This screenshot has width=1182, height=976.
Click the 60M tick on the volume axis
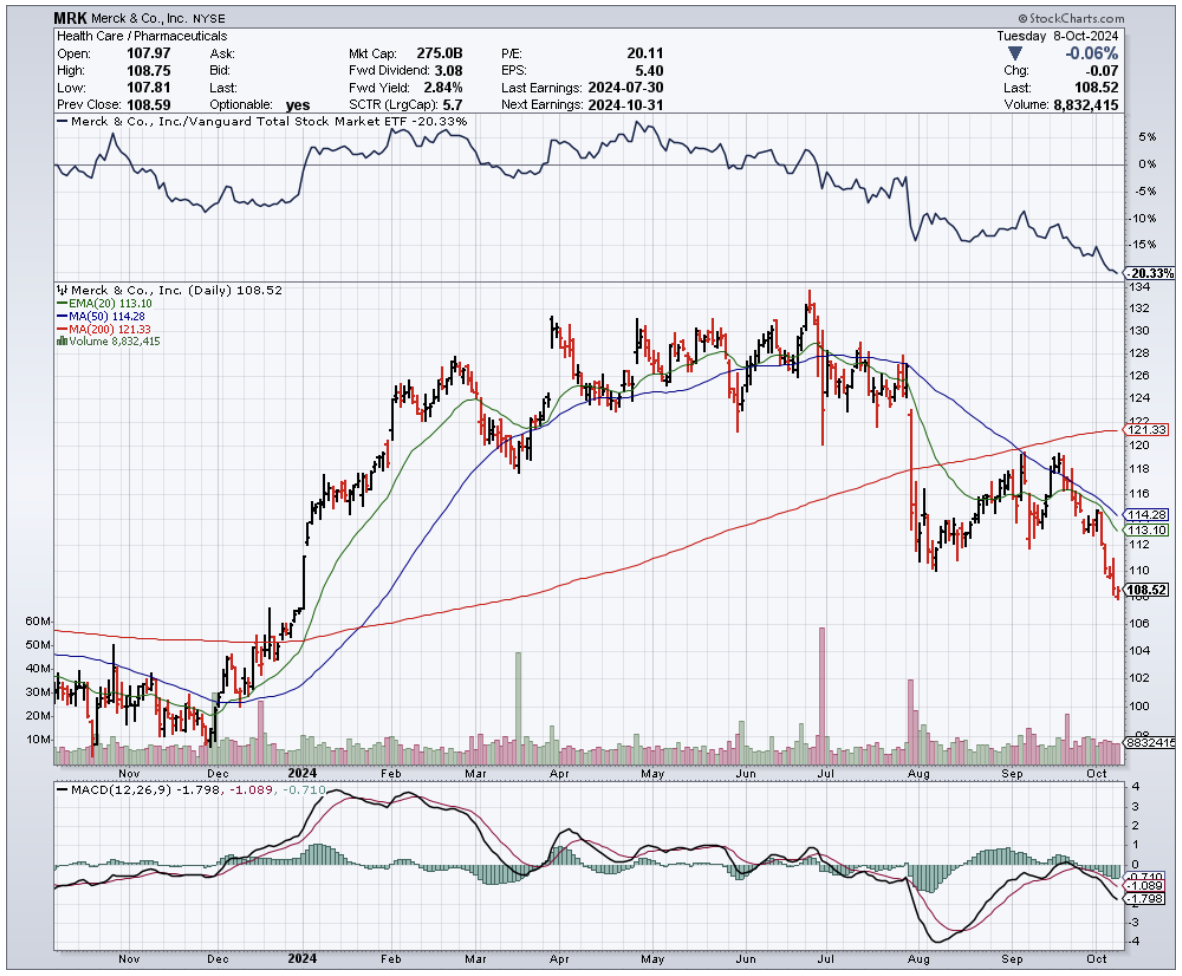tap(38, 622)
